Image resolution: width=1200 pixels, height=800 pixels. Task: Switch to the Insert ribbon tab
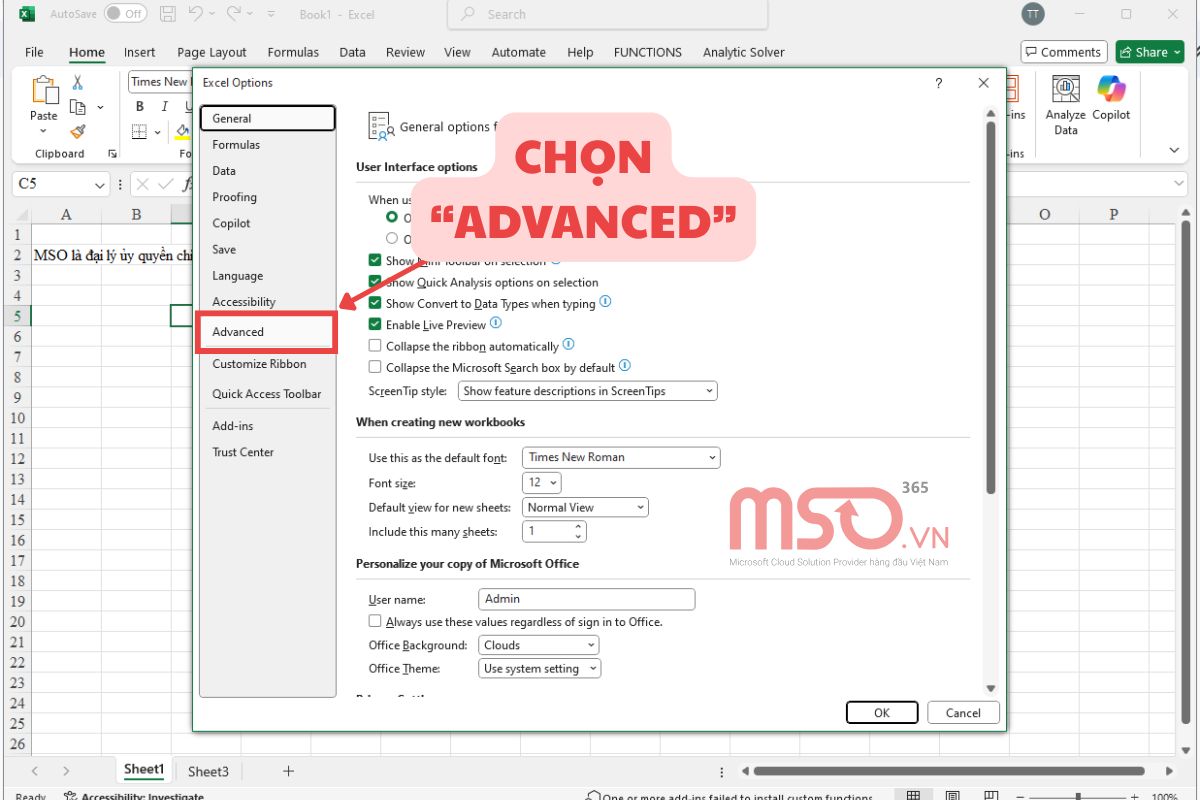point(139,52)
